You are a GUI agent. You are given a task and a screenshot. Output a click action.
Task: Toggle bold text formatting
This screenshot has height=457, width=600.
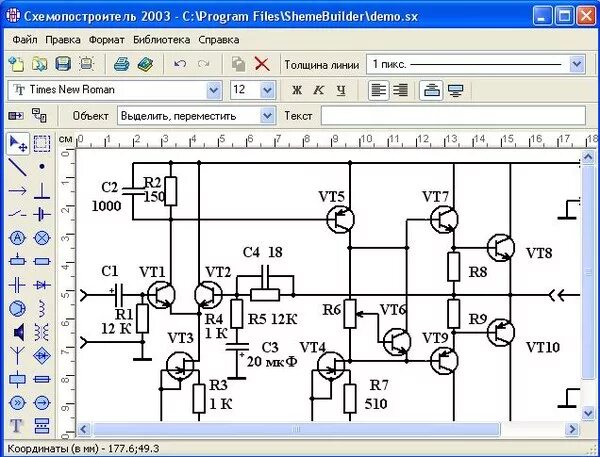(297, 90)
